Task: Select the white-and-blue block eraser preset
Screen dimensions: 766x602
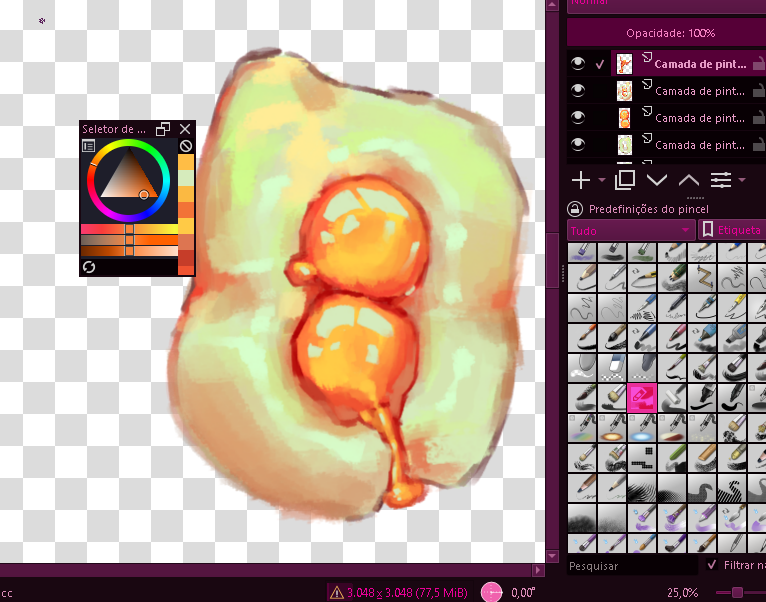Action: coord(612,368)
